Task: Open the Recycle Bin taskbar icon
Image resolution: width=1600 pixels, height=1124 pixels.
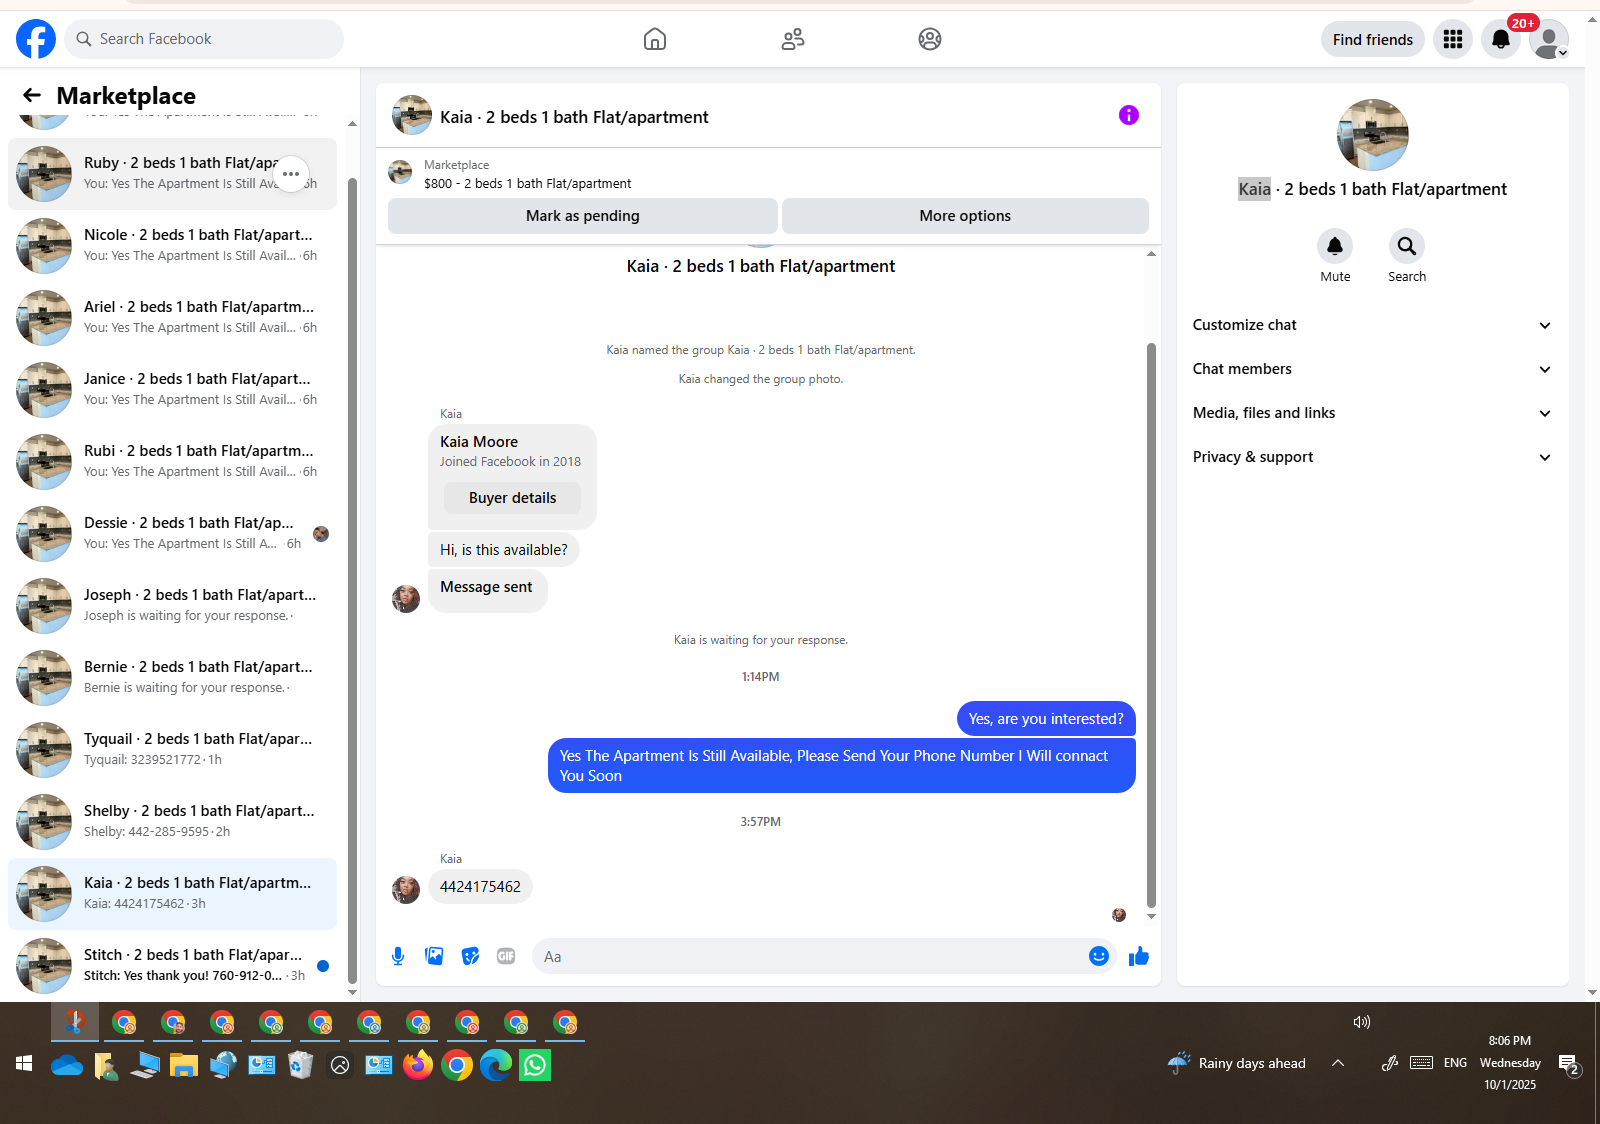Action: tap(301, 1065)
